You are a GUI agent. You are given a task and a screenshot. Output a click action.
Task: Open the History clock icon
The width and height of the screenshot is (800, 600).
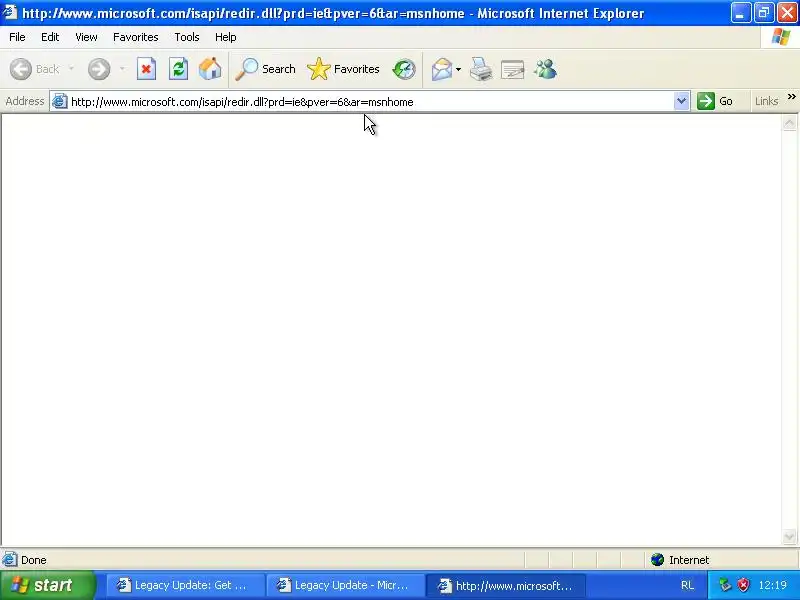(x=404, y=69)
